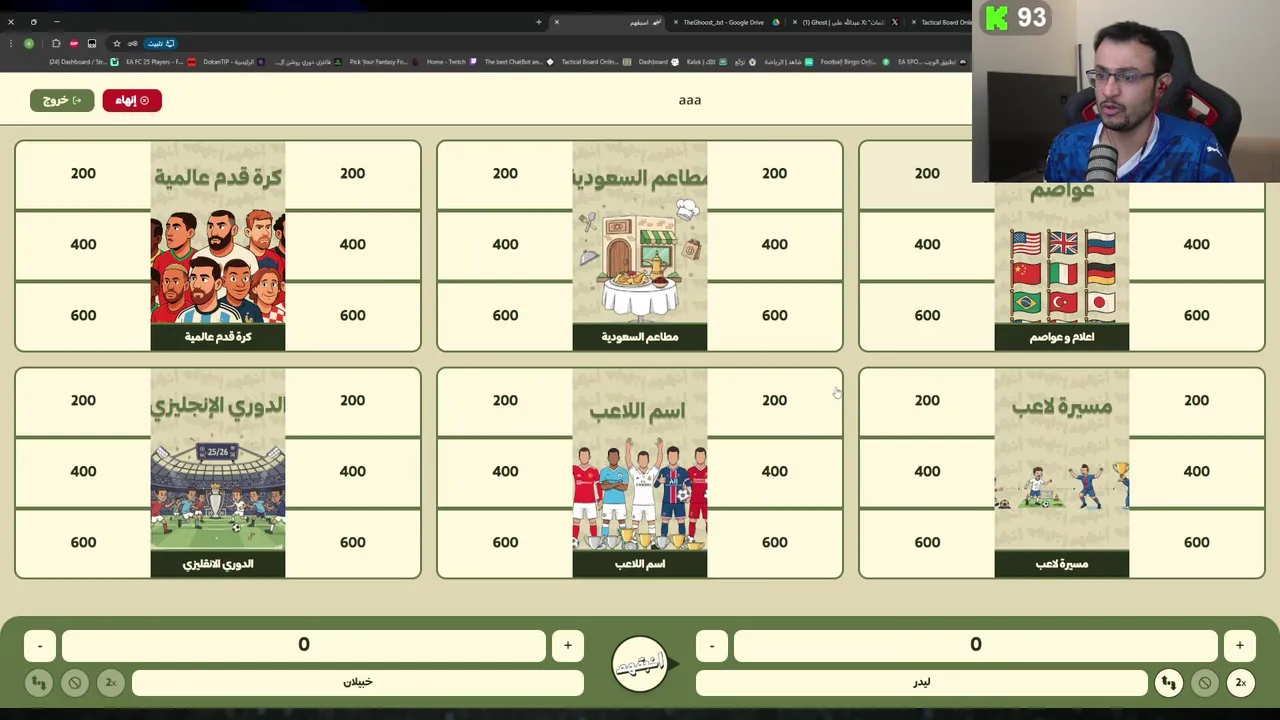Click the ليدر team score field showing 0
This screenshot has width=1280, height=720.
[976, 646]
